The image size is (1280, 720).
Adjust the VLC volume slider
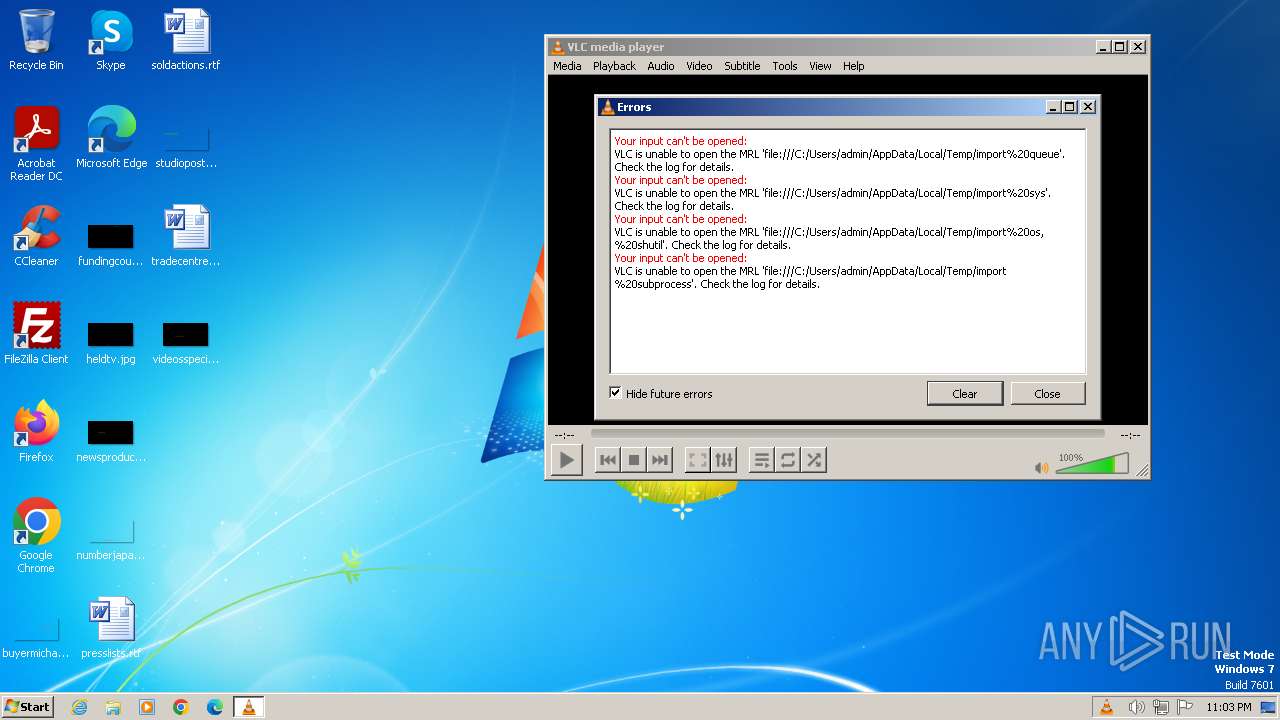1092,464
